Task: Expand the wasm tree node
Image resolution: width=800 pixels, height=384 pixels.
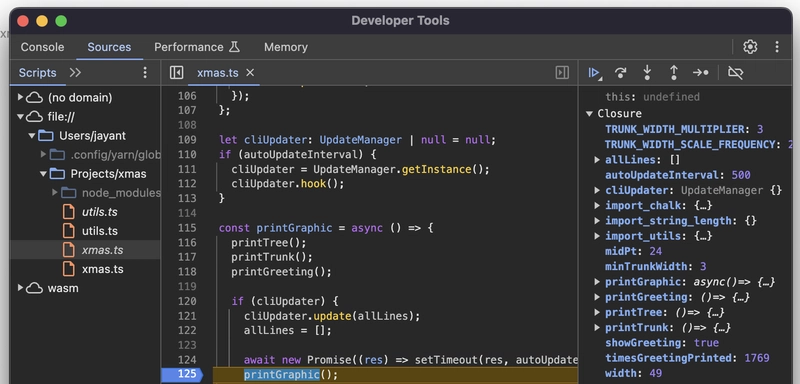Action: click(x=20, y=288)
